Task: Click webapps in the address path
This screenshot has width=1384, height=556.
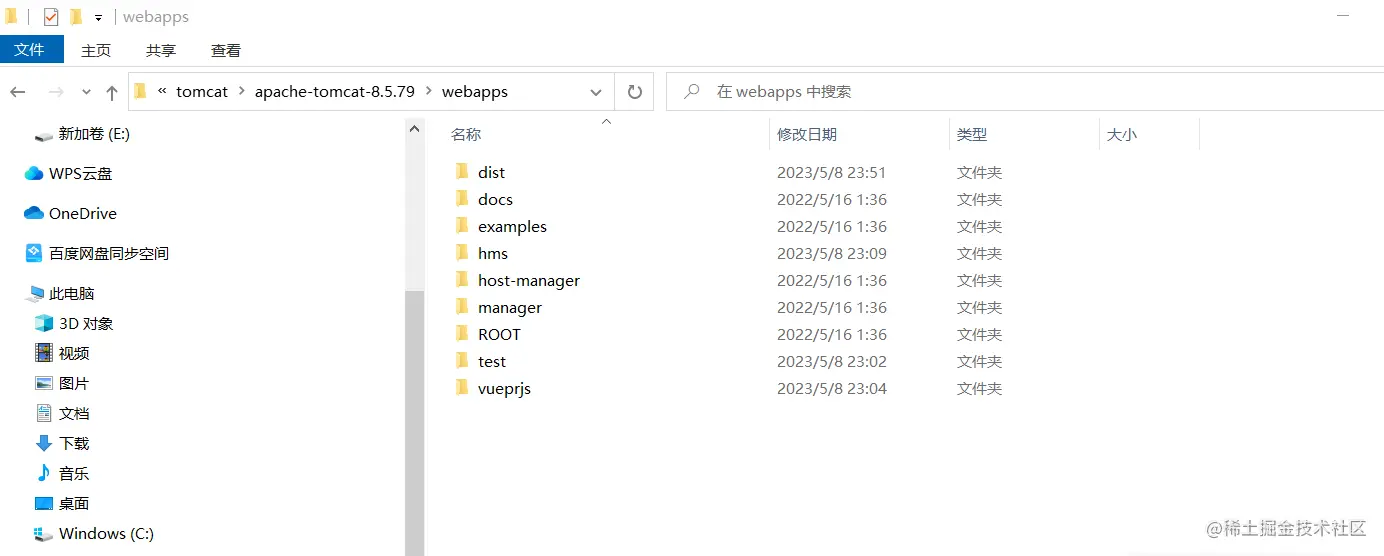Action: (475, 92)
